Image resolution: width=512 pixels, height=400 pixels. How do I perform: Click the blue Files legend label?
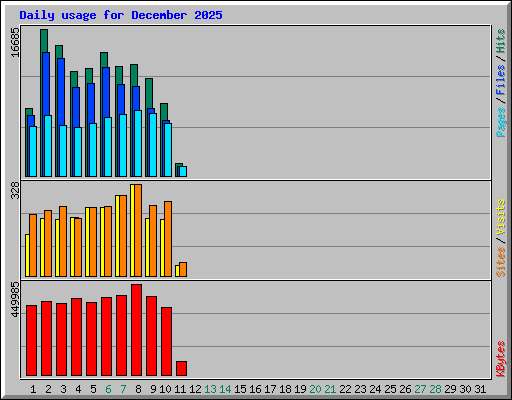(501, 80)
